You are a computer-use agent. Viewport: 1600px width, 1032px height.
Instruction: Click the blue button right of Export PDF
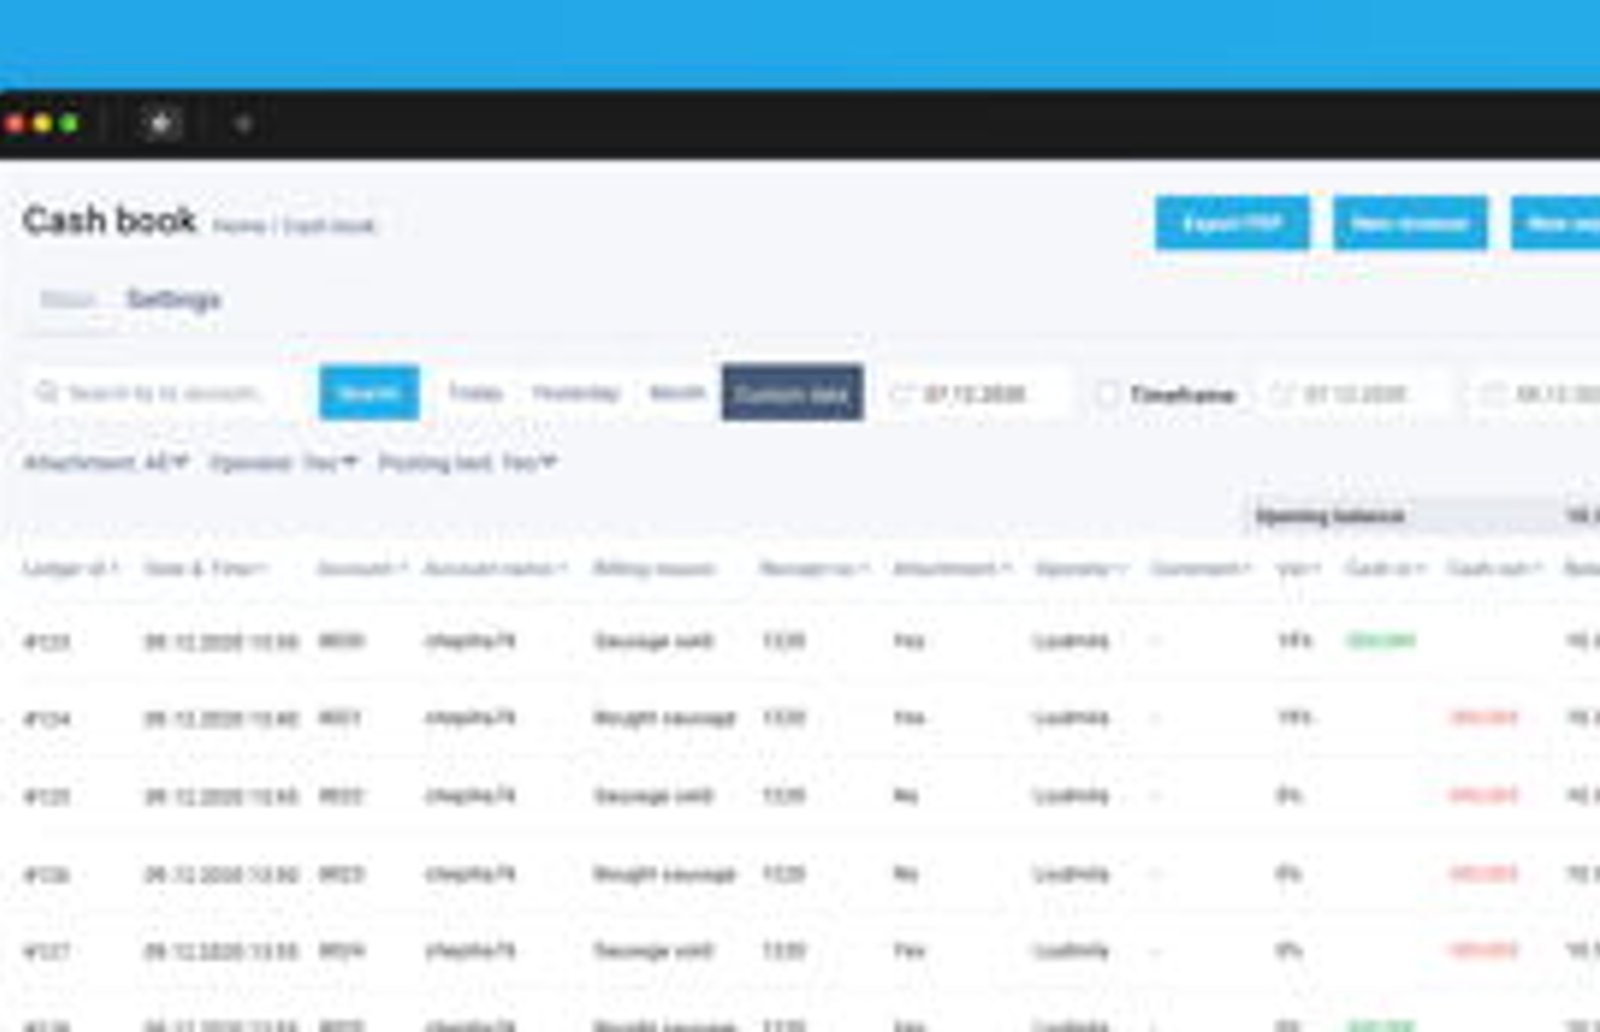coord(1410,222)
